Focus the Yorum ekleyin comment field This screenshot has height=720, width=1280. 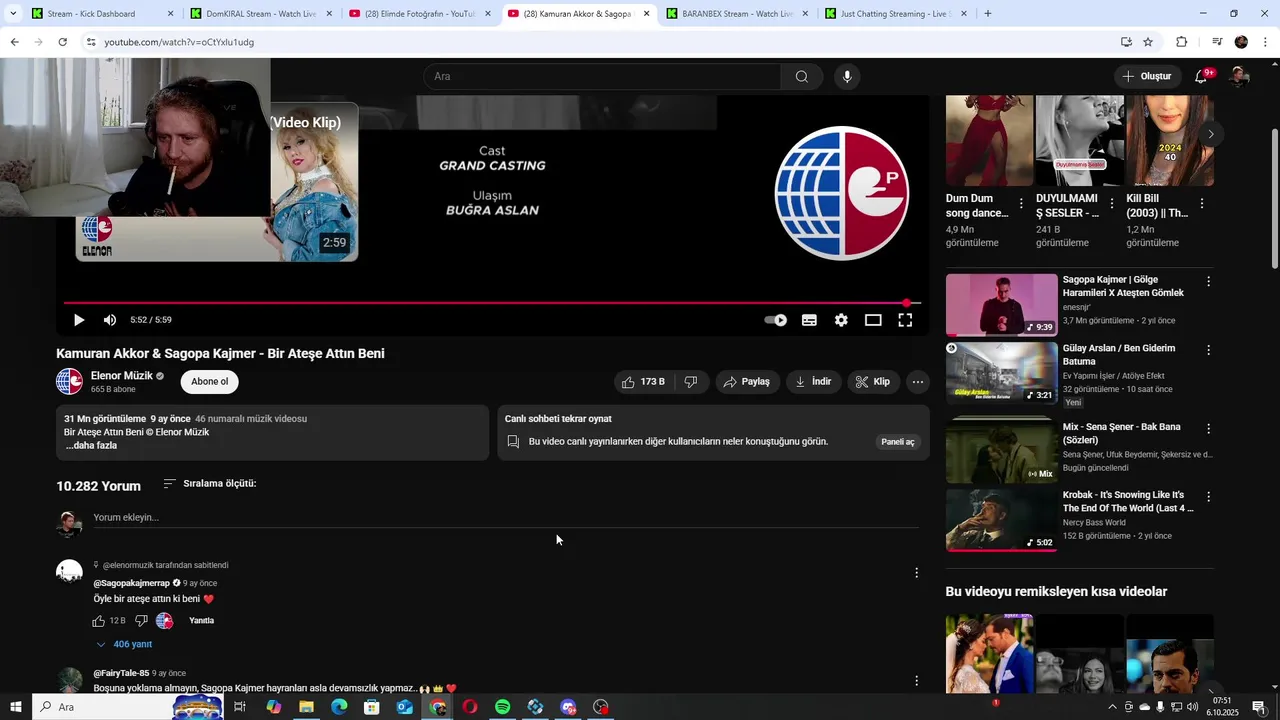pyautogui.click(x=506, y=518)
